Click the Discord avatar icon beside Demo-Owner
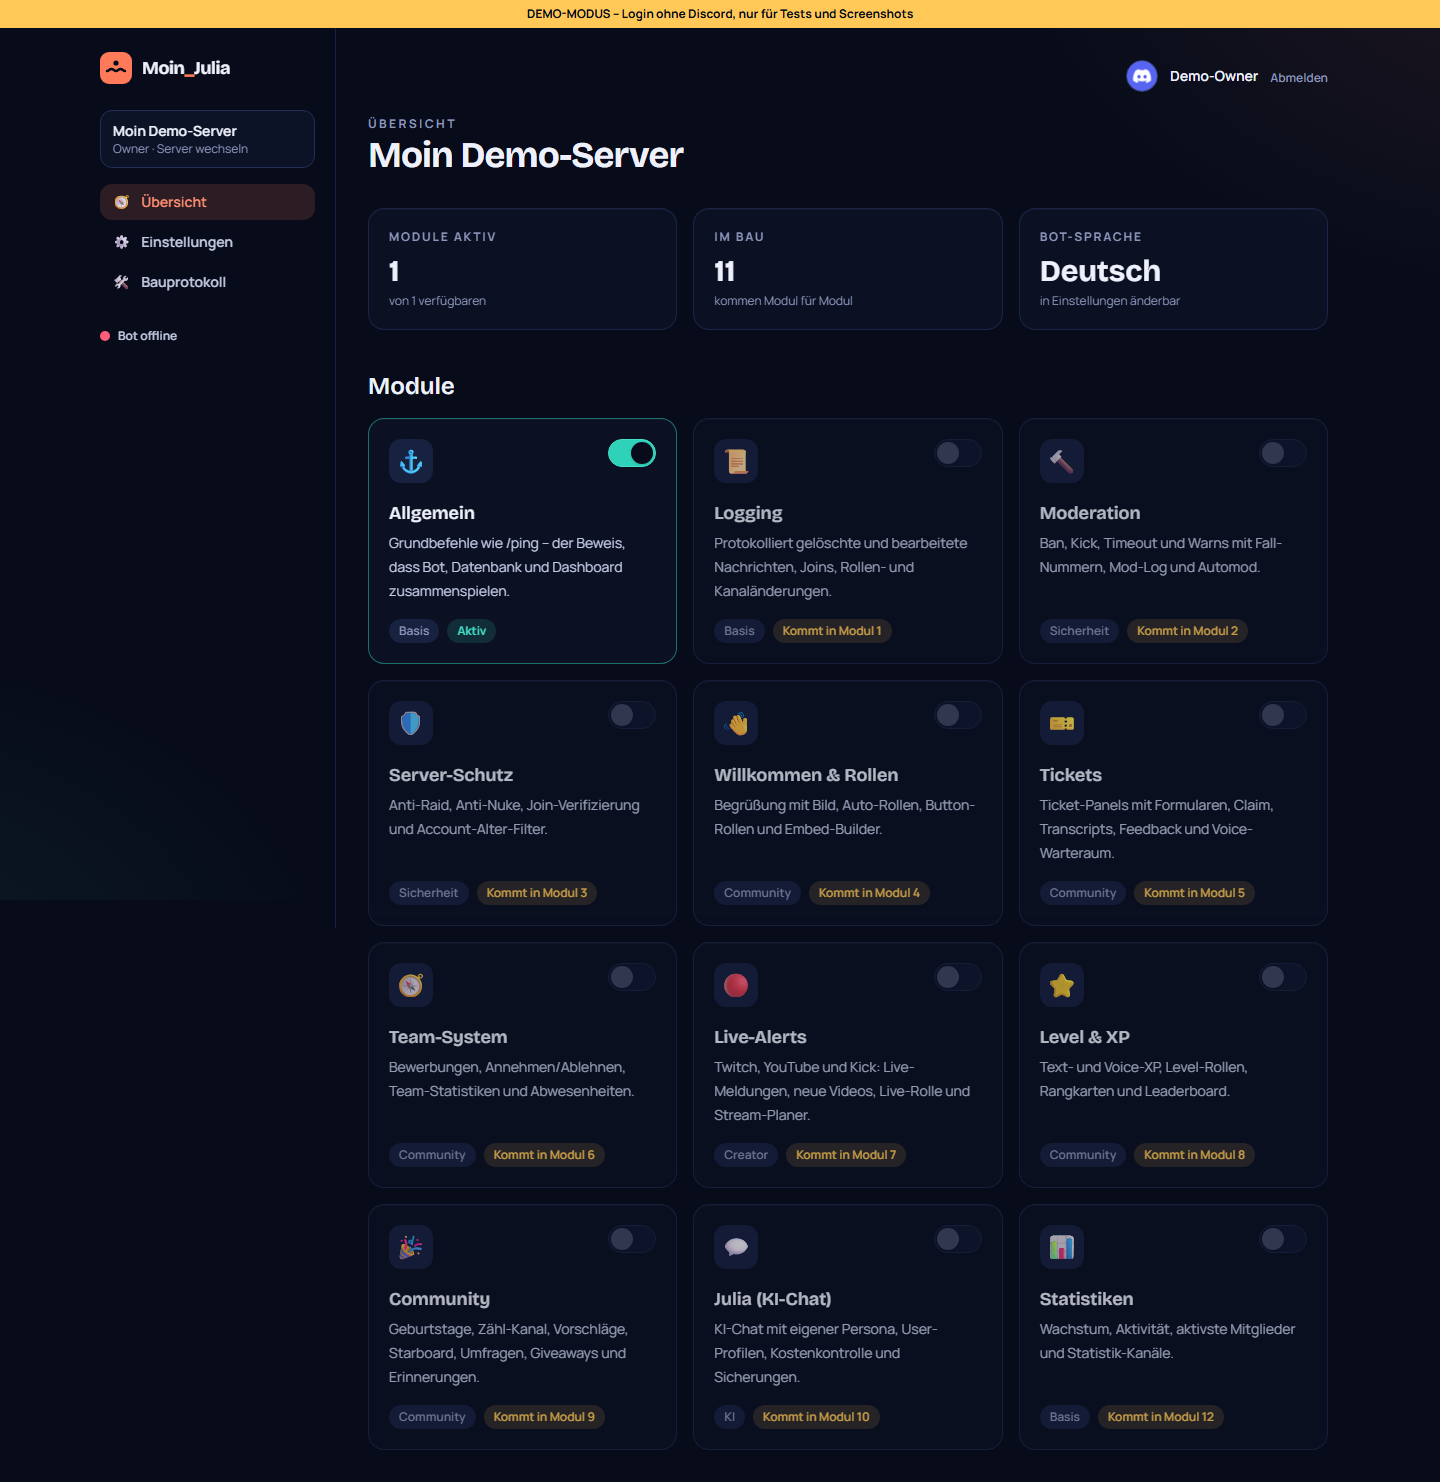Image resolution: width=1440 pixels, height=1482 pixels. tap(1142, 76)
